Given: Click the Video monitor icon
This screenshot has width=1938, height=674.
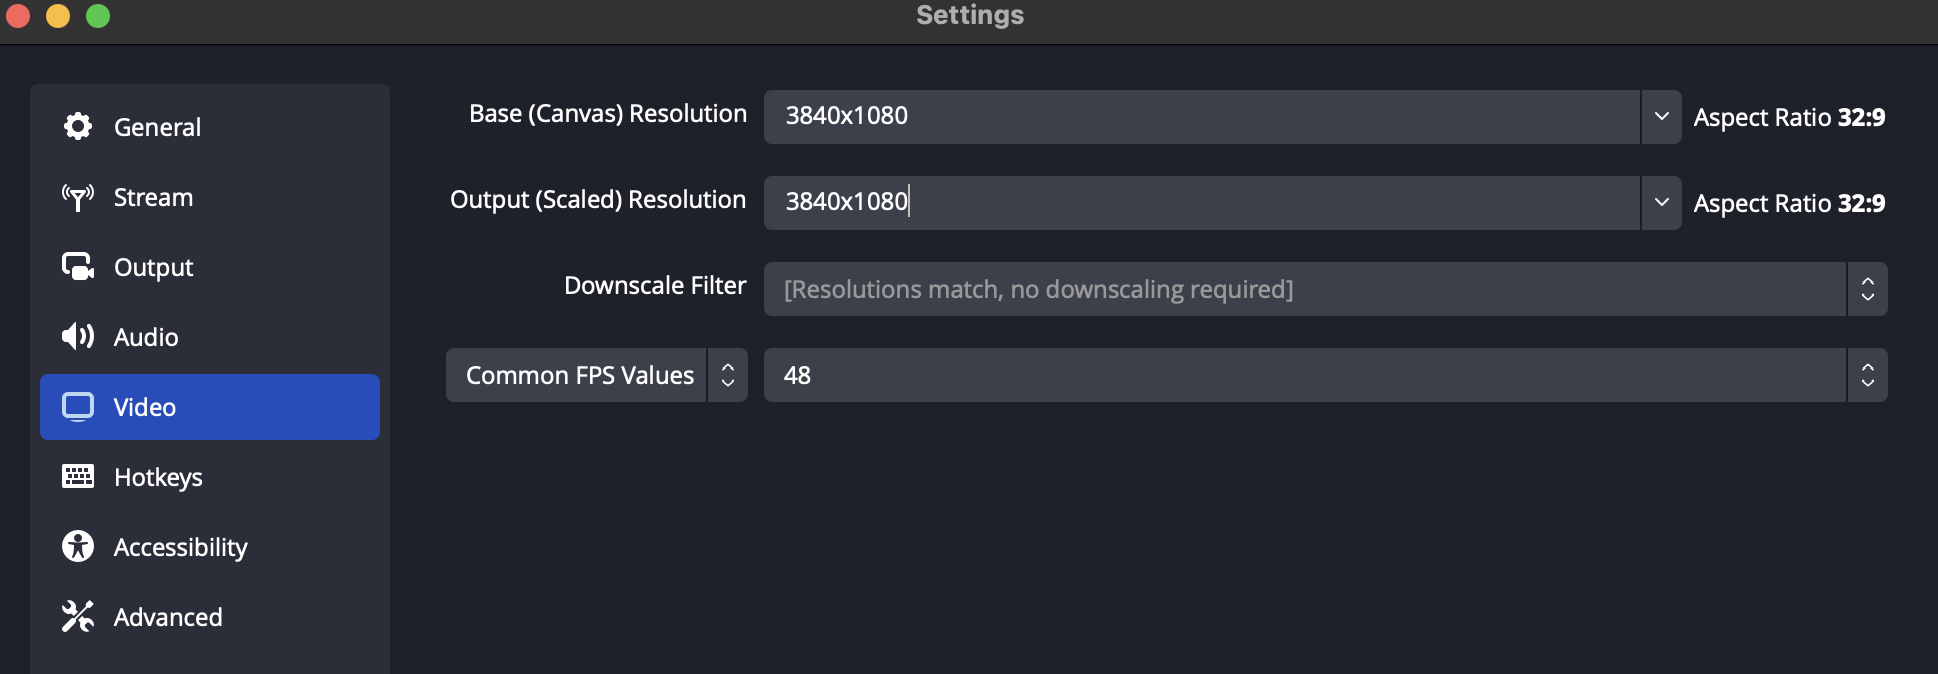Looking at the screenshot, I should (78, 407).
